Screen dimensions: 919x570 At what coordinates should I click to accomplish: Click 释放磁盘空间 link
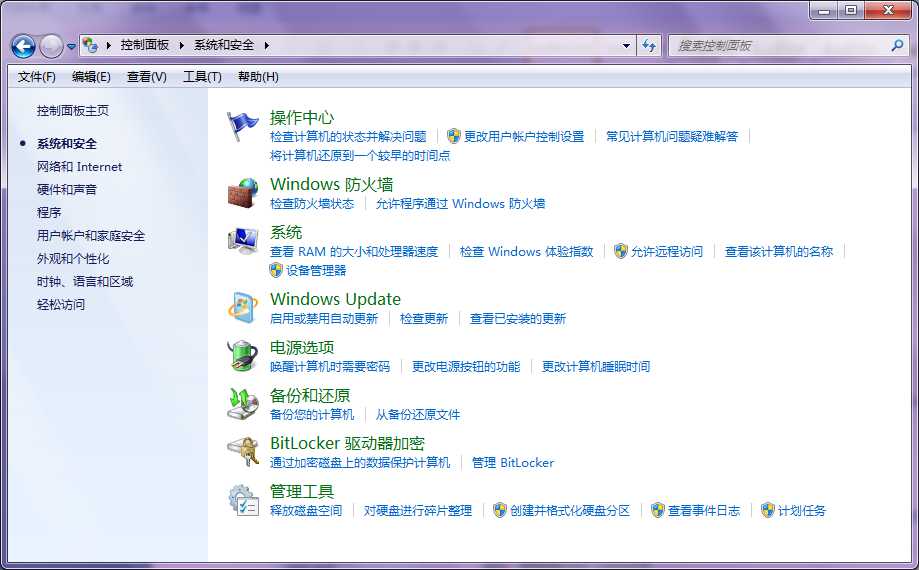(306, 510)
